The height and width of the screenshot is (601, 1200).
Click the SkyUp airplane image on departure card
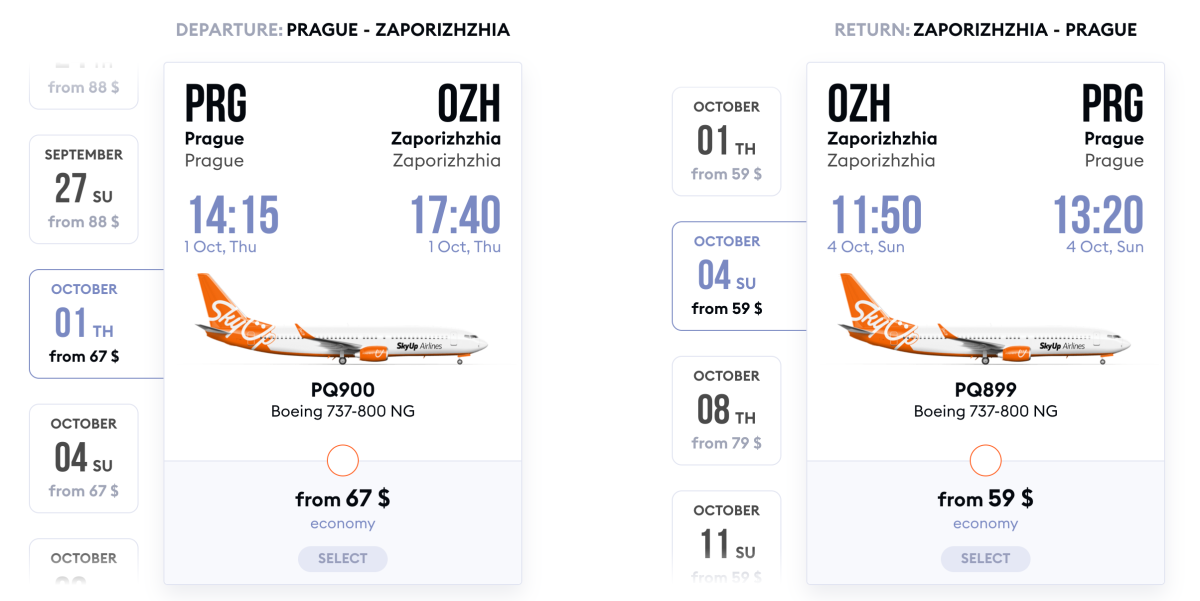click(x=342, y=319)
